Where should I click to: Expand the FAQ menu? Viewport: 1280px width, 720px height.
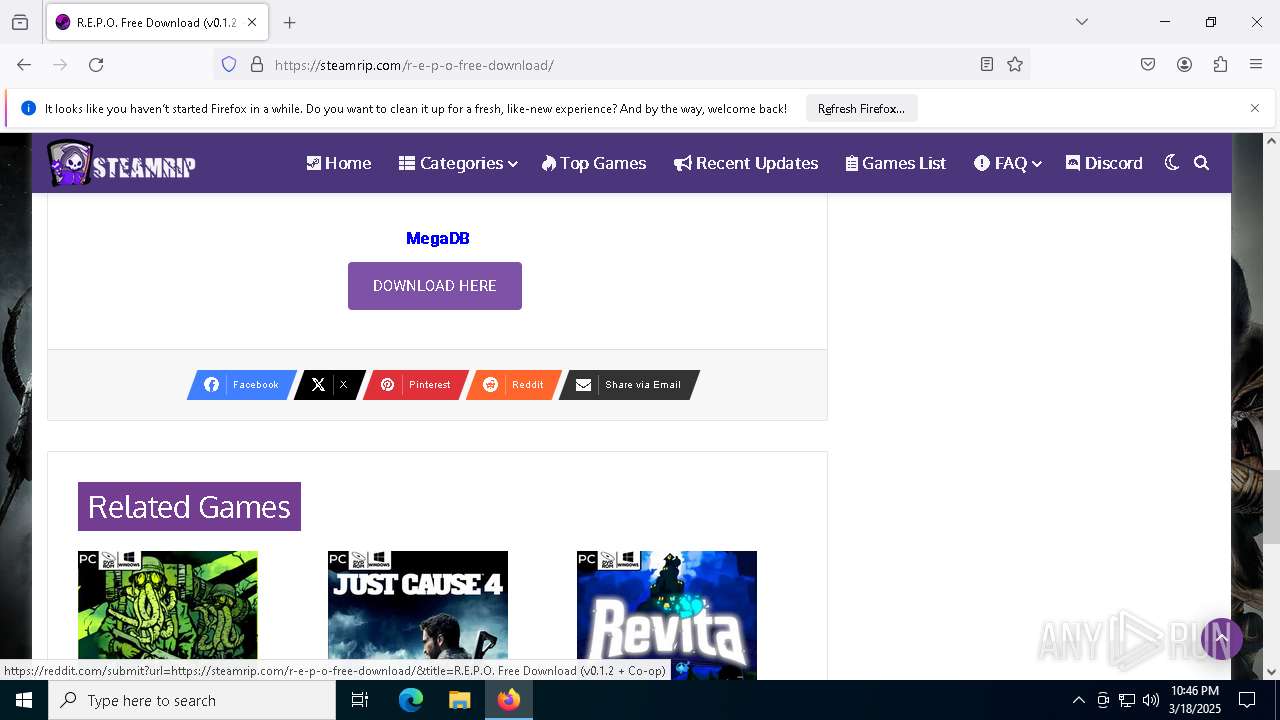(x=1007, y=163)
